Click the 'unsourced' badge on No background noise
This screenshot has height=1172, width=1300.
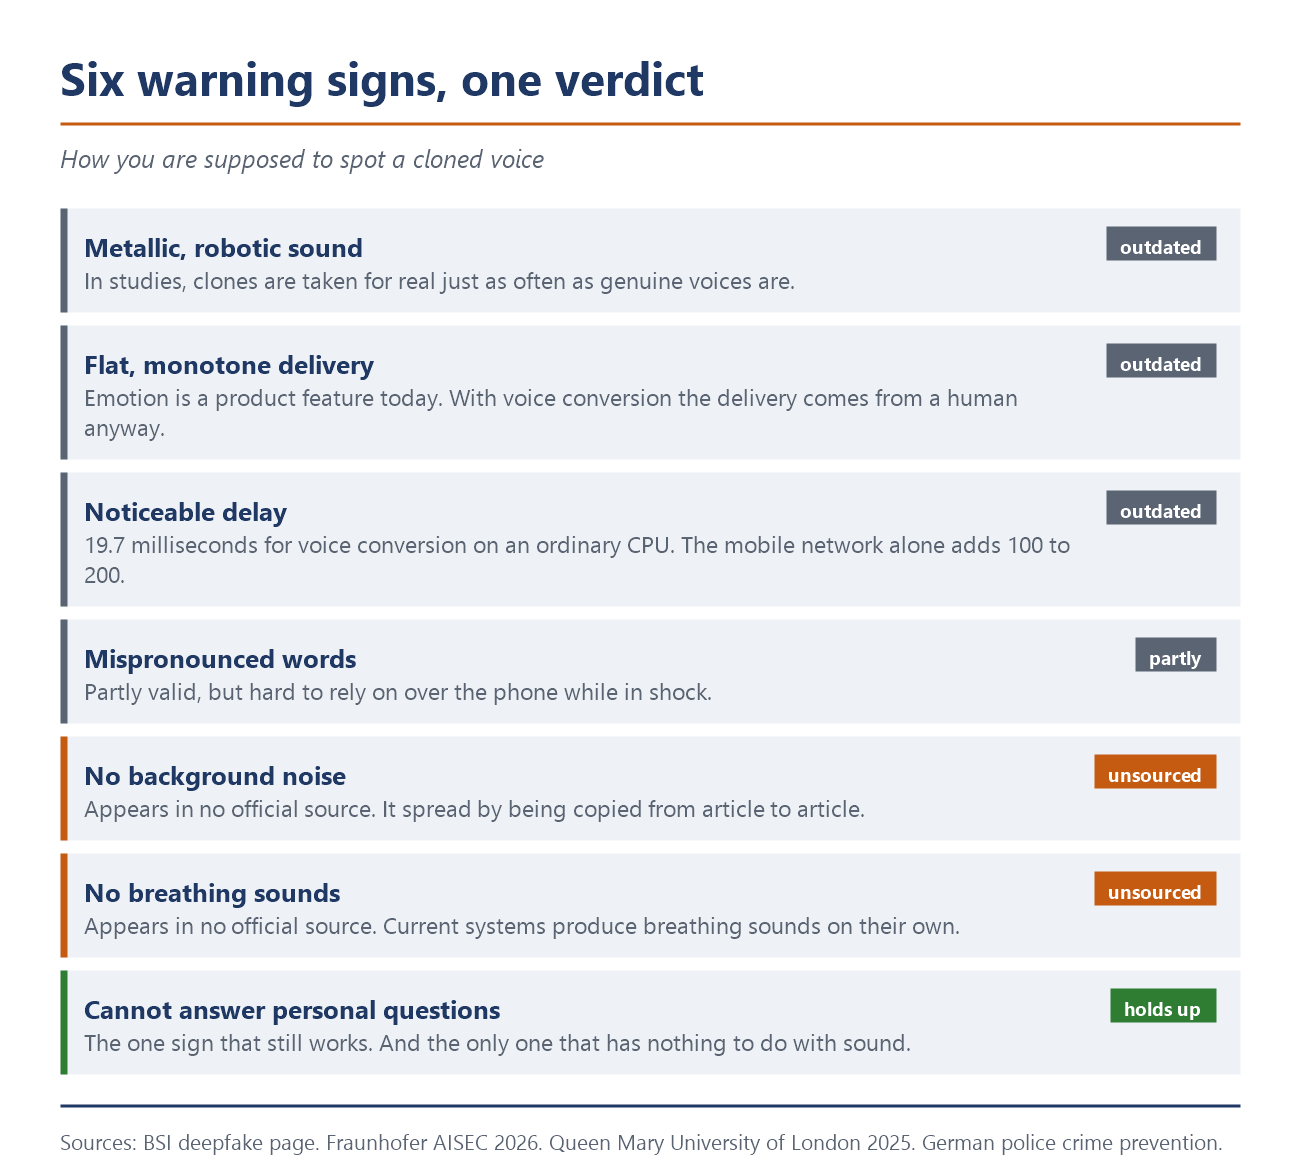click(1155, 772)
